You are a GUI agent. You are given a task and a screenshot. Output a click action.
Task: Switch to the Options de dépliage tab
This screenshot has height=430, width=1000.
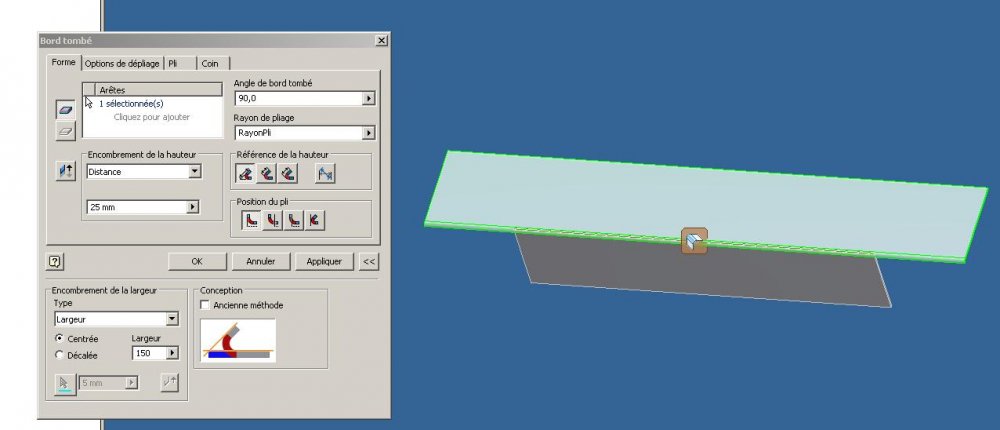click(122, 63)
